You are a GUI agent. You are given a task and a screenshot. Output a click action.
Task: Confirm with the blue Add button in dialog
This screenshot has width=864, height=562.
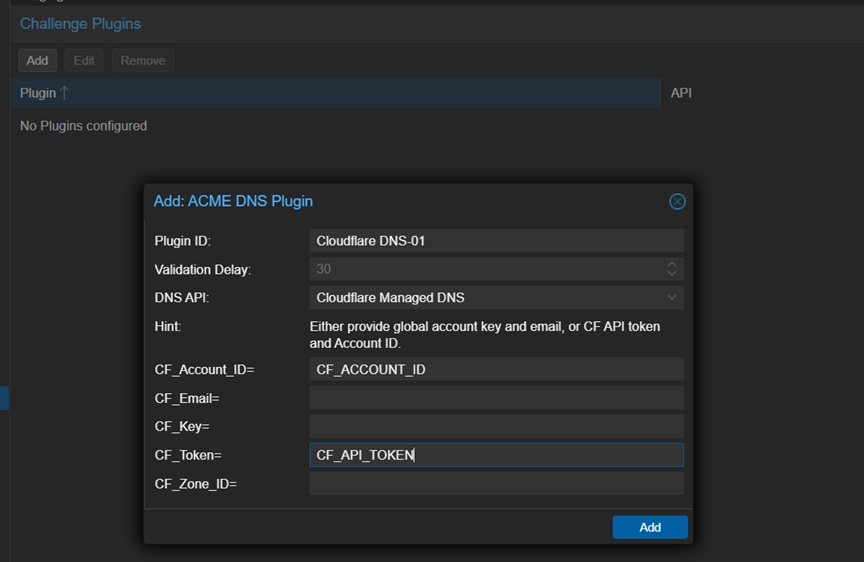pos(650,527)
